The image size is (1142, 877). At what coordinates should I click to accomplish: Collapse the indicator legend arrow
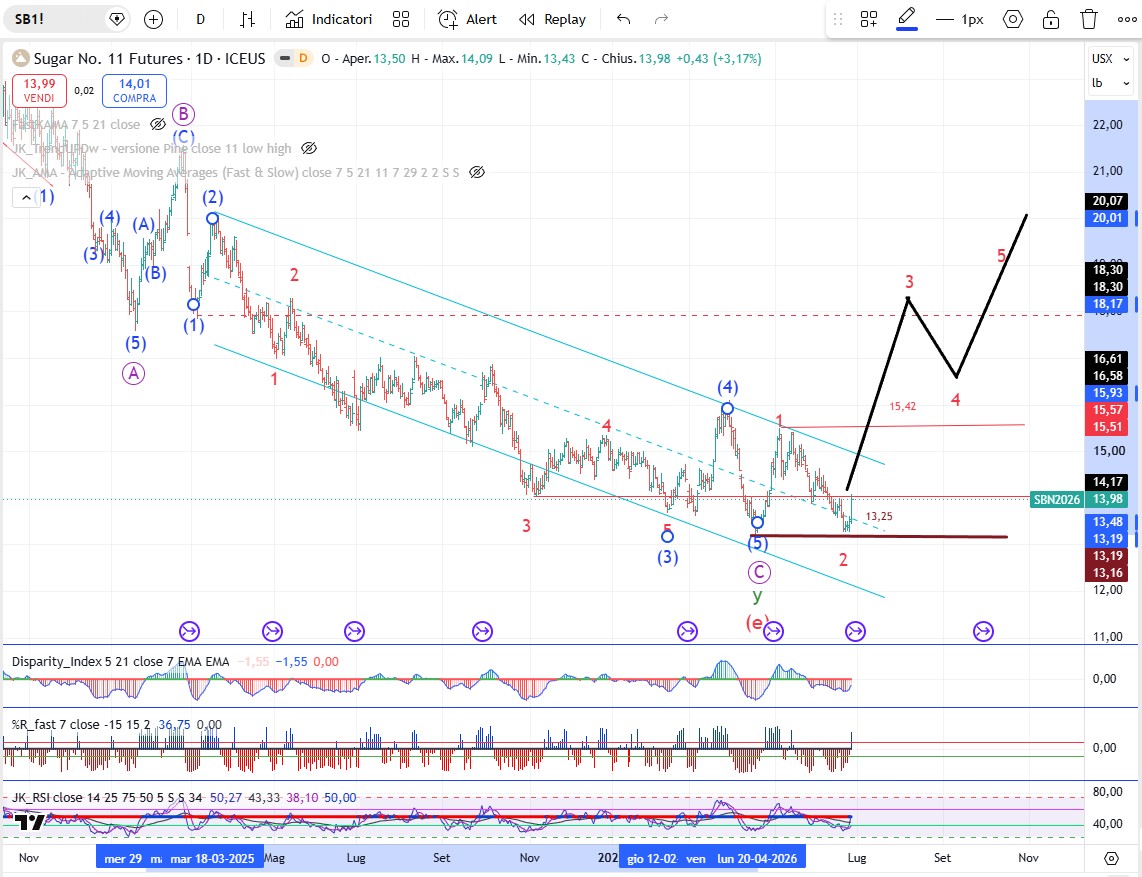[25, 197]
